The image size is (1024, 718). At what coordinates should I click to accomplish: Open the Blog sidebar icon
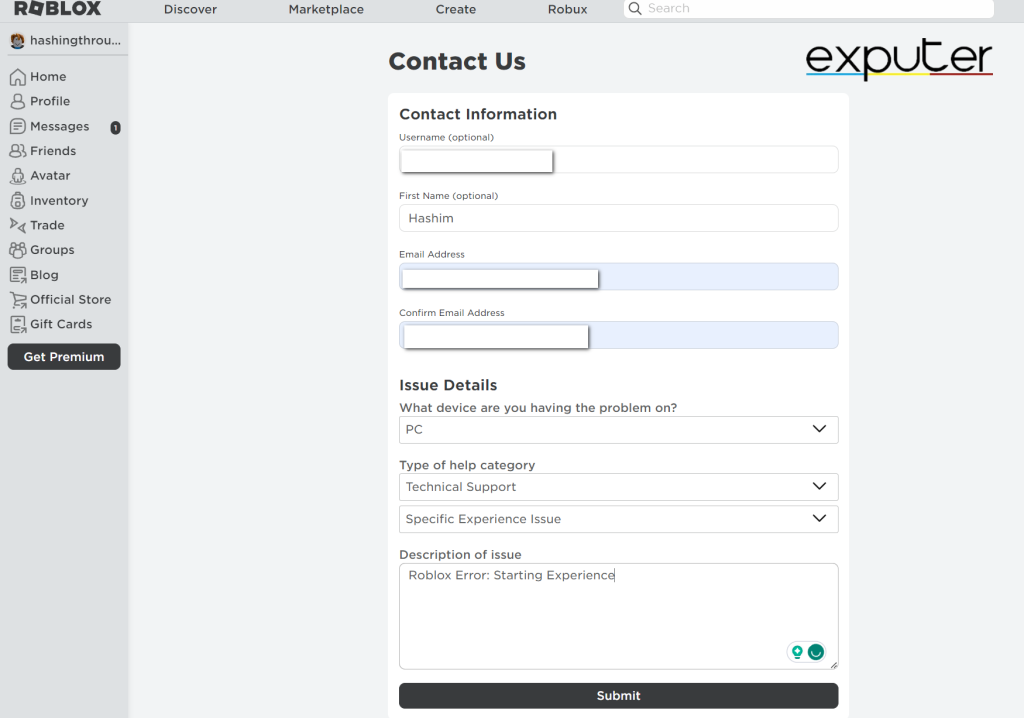point(17,274)
